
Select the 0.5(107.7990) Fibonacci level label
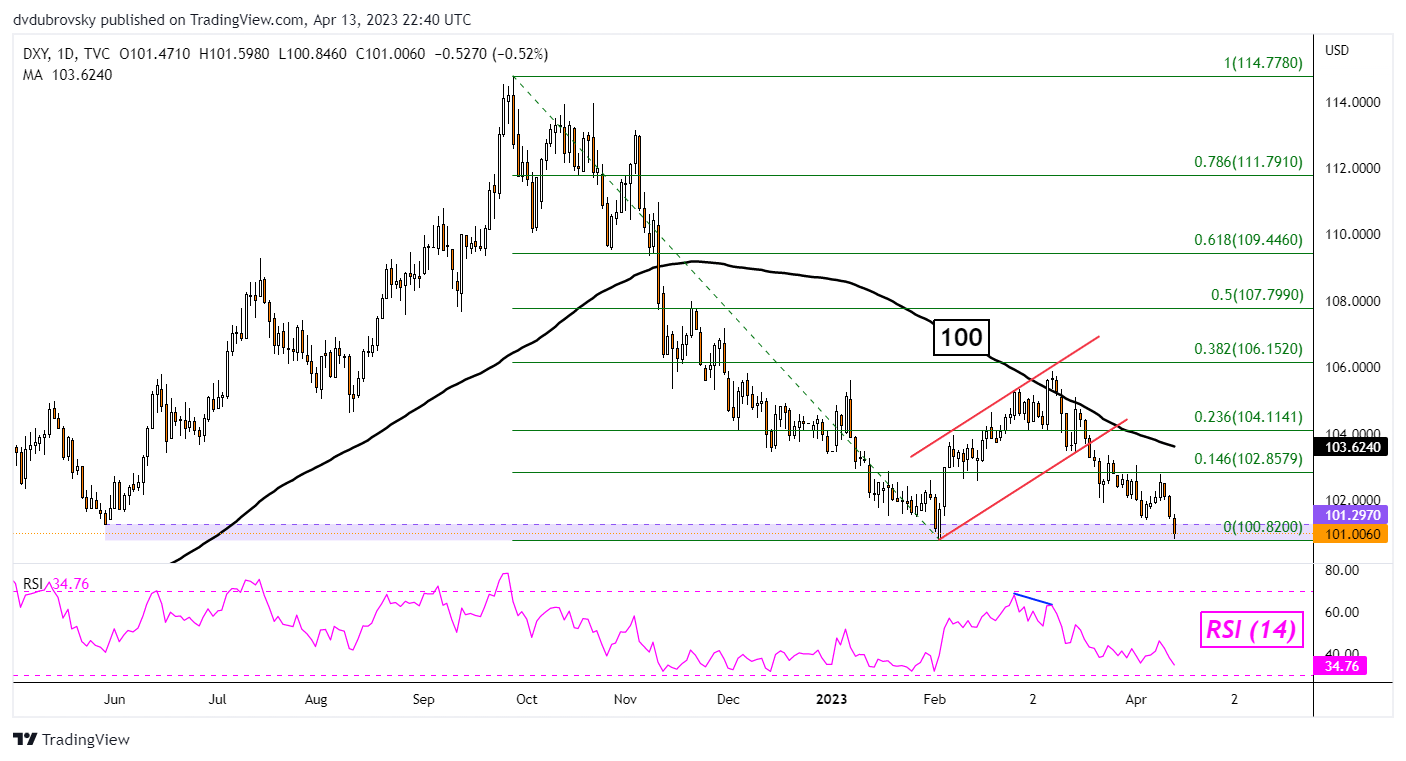click(x=1257, y=295)
